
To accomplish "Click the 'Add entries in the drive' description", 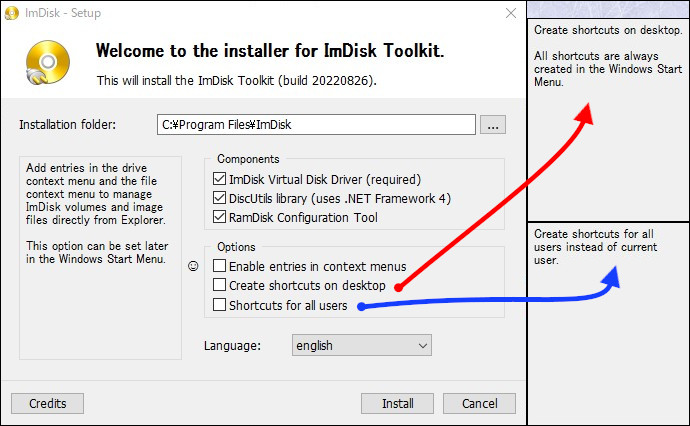I will (95, 194).
